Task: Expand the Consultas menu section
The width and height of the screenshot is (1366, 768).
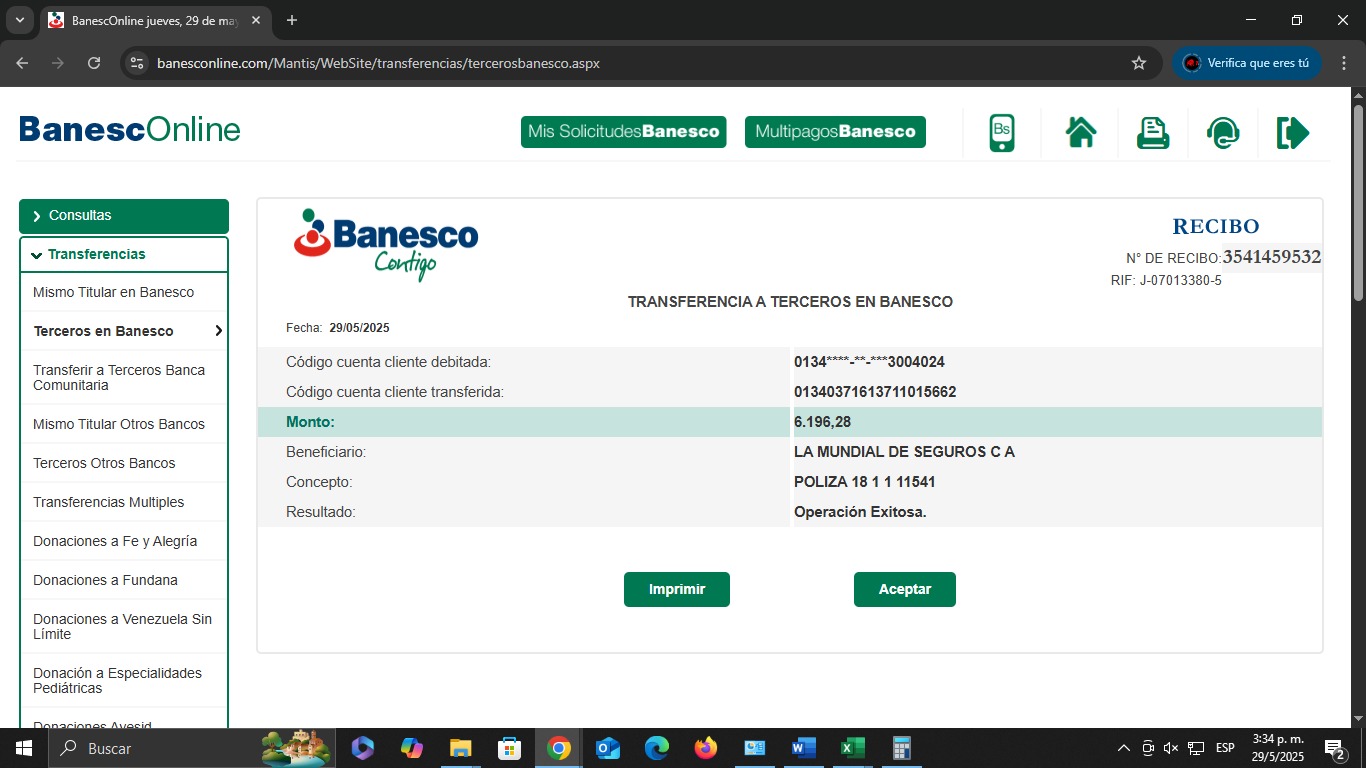Action: tap(123, 216)
